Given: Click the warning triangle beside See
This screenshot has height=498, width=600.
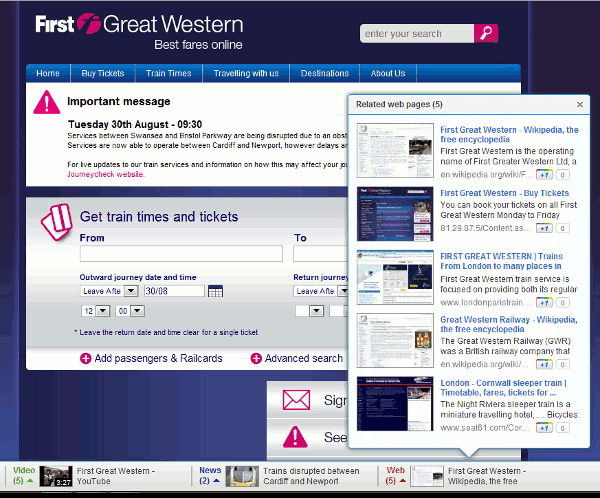Looking at the screenshot, I should 295,437.
